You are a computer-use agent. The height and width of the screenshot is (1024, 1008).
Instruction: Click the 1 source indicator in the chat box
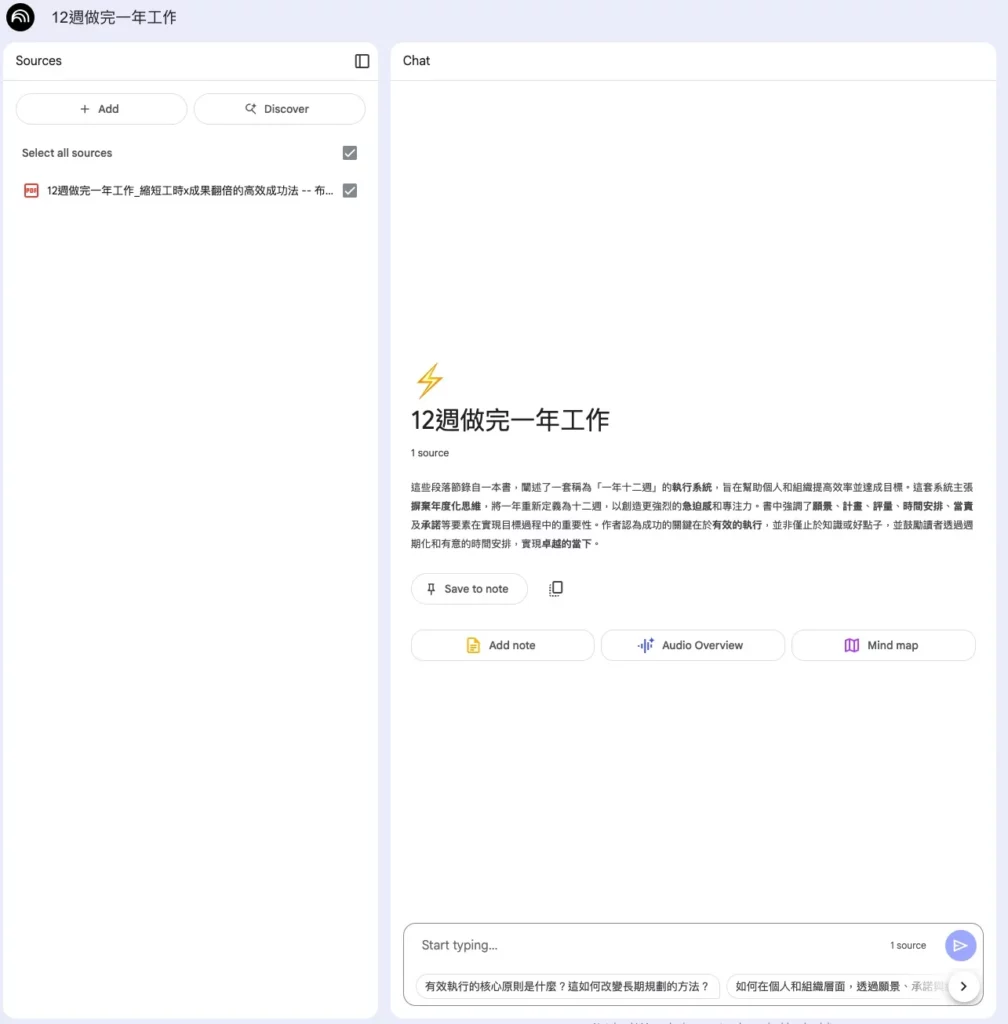click(907, 945)
